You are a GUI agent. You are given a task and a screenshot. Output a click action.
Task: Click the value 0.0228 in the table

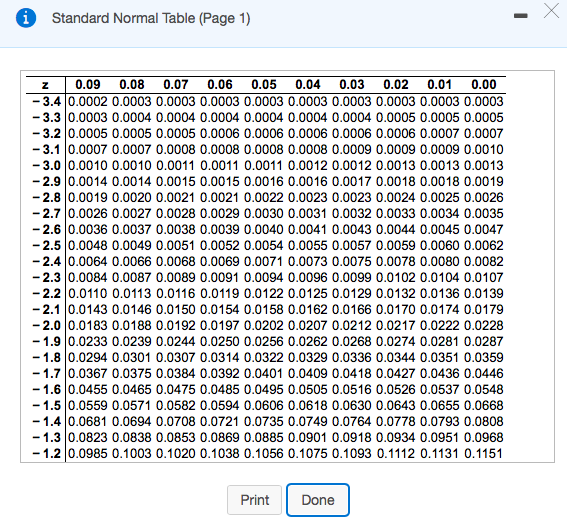484,325
